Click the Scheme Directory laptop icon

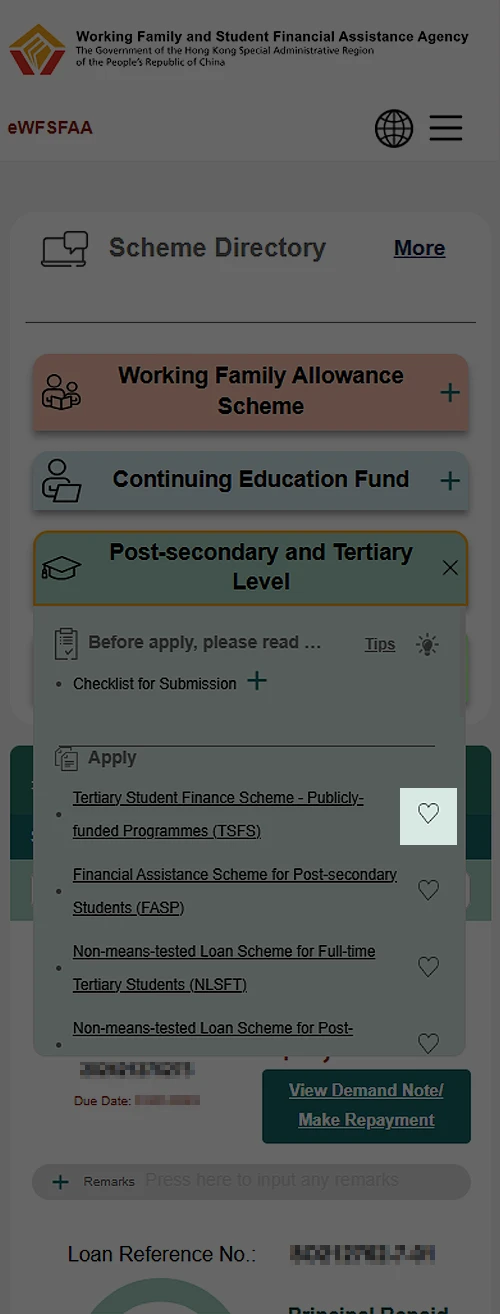click(x=65, y=248)
